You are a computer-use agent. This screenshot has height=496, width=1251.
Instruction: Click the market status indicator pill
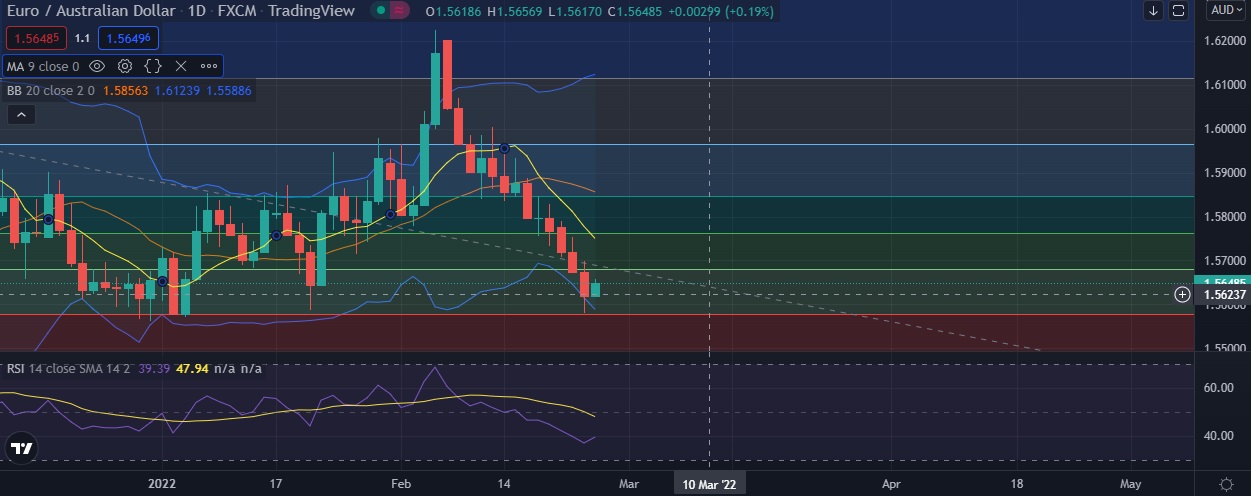pyautogui.click(x=392, y=11)
